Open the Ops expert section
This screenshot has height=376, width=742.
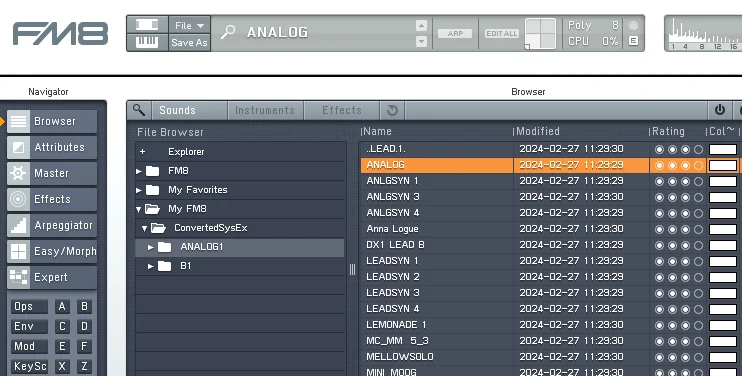coord(29,306)
